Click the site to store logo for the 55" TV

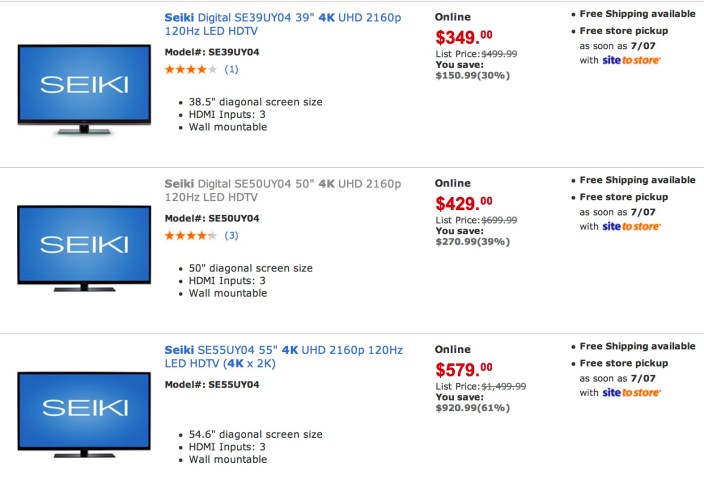point(631,392)
